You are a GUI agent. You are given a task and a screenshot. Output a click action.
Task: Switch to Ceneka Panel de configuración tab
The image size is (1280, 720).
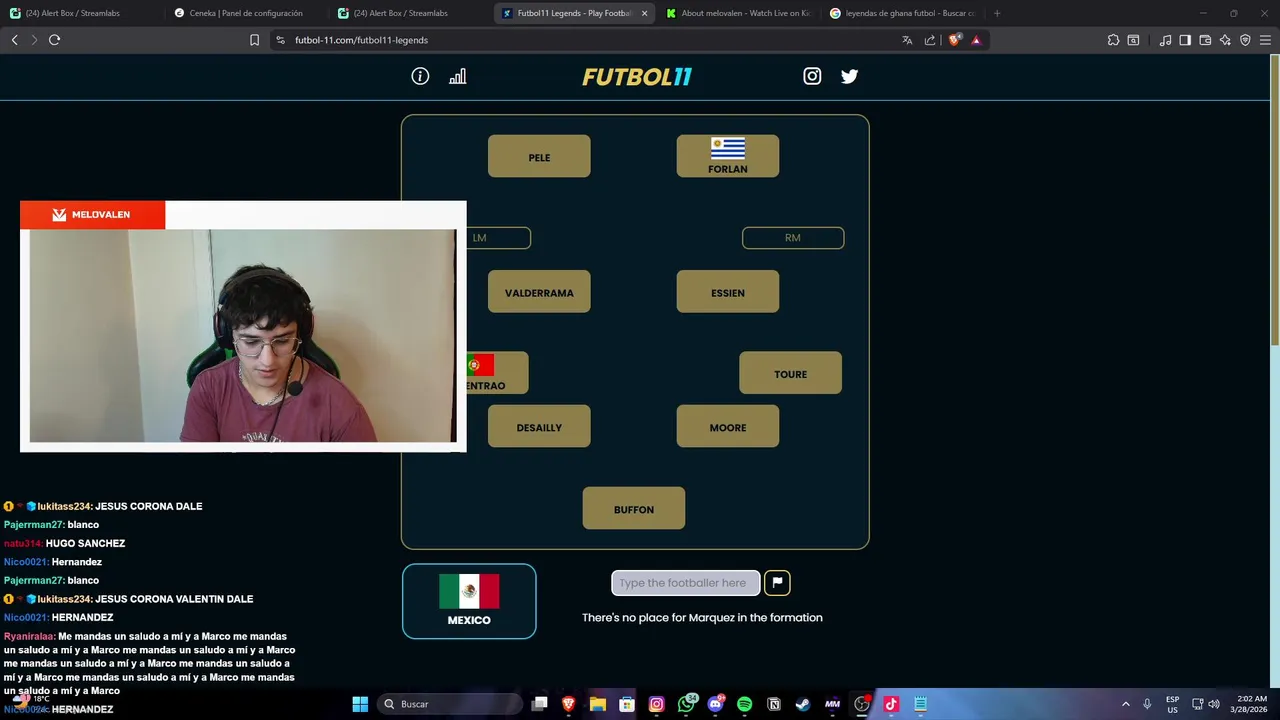tap(246, 13)
